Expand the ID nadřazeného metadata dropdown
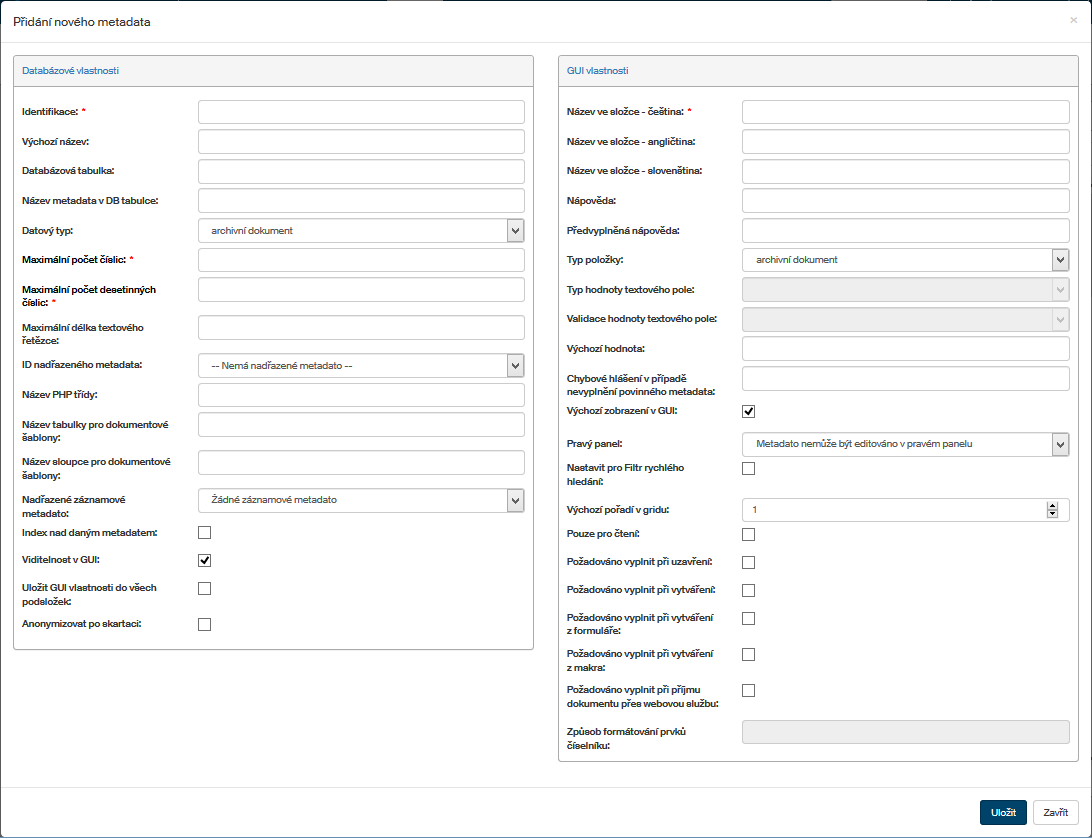Screen dimensions: 1092x838 coord(515,366)
